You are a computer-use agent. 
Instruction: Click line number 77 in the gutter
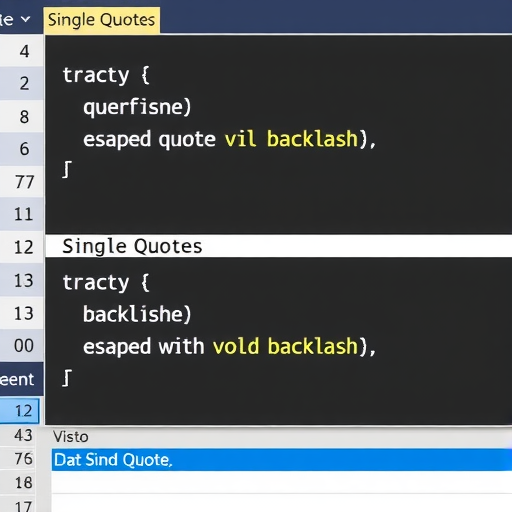point(24,182)
